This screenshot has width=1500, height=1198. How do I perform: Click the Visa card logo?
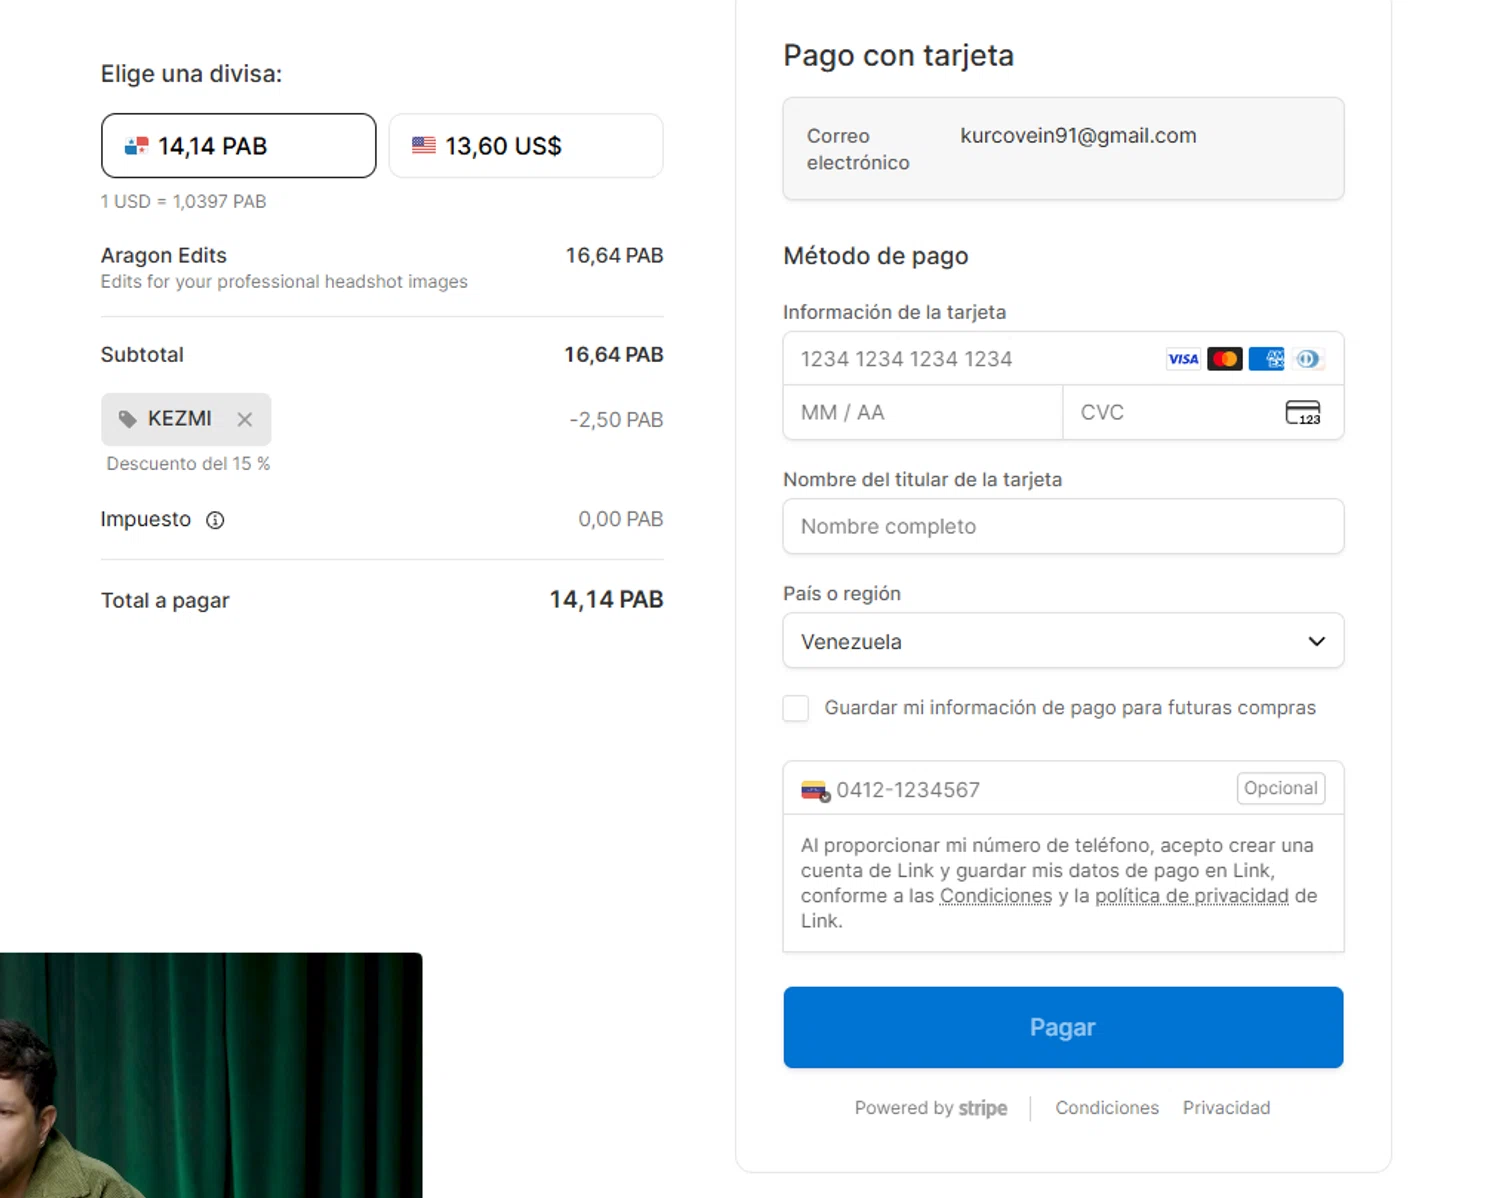click(1183, 359)
